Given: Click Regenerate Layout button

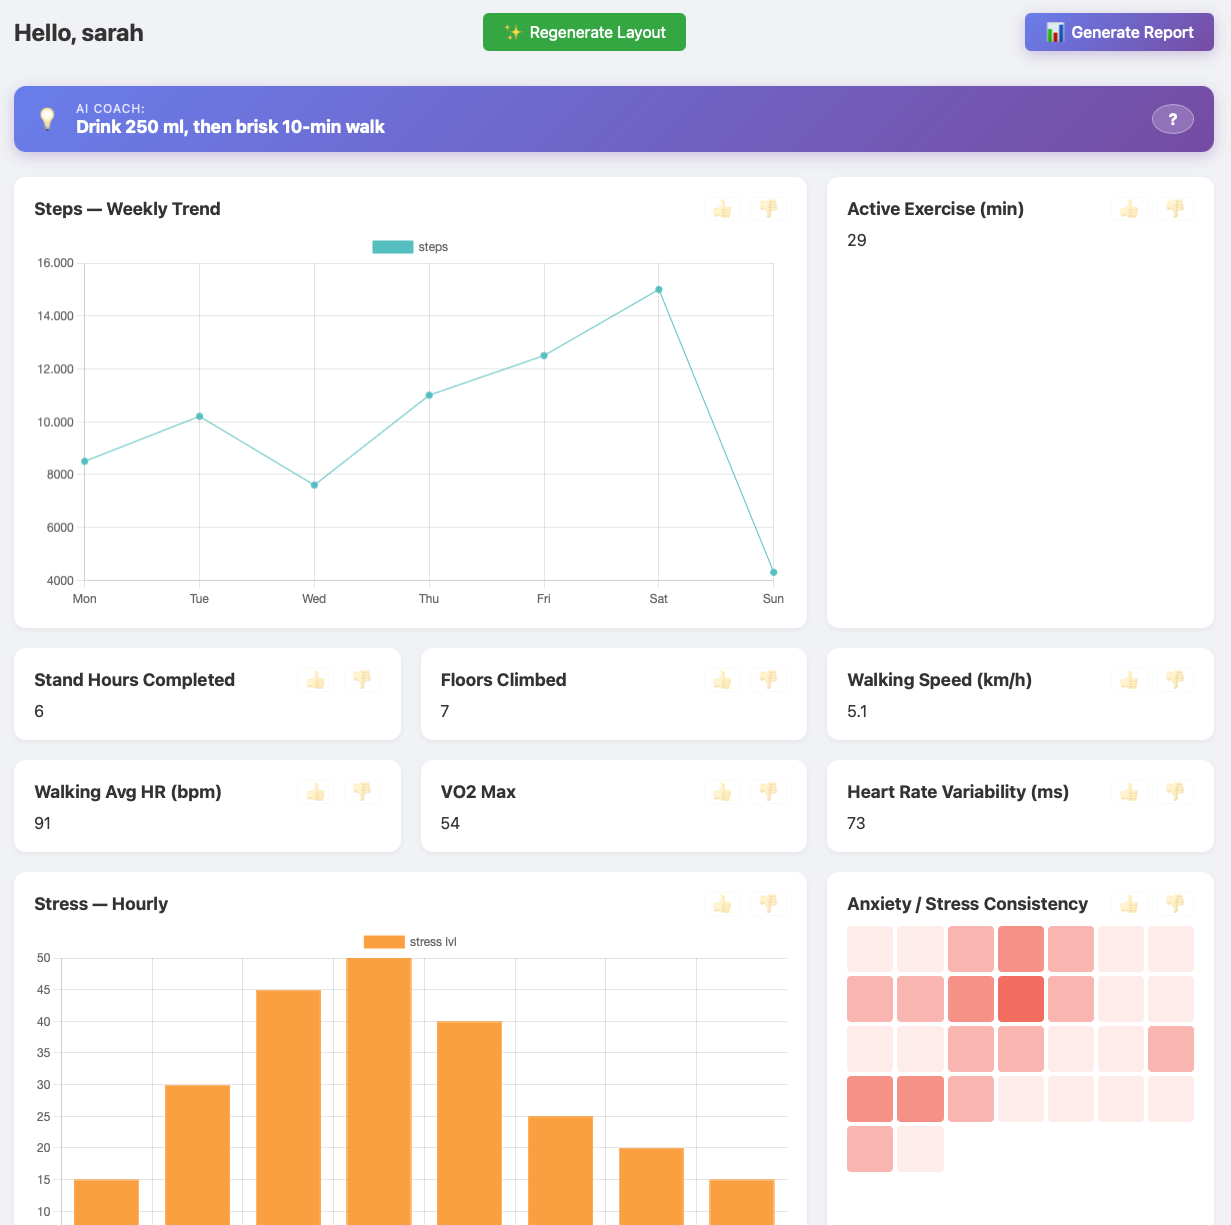Looking at the screenshot, I should click(x=584, y=32).
